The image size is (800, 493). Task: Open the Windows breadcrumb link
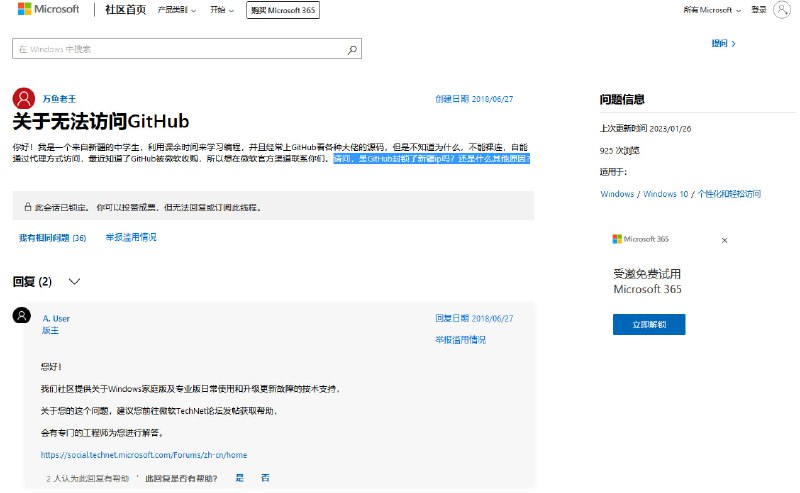[617, 194]
